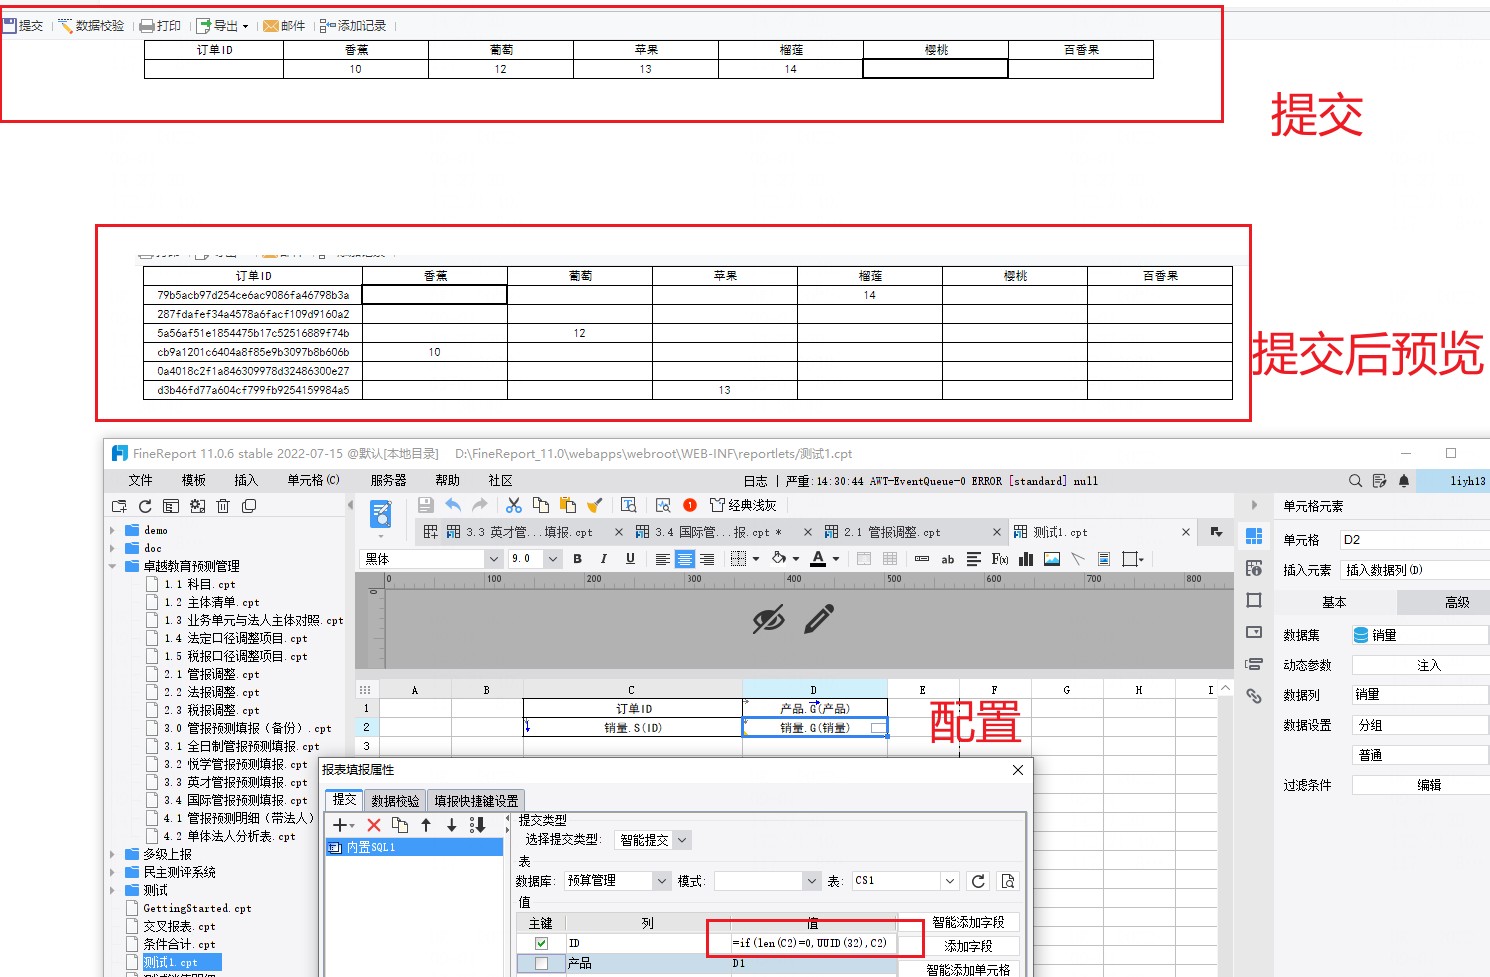Toggle underline formatting U
Viewport: 1490px width, 977px height.
click(630, 559)
